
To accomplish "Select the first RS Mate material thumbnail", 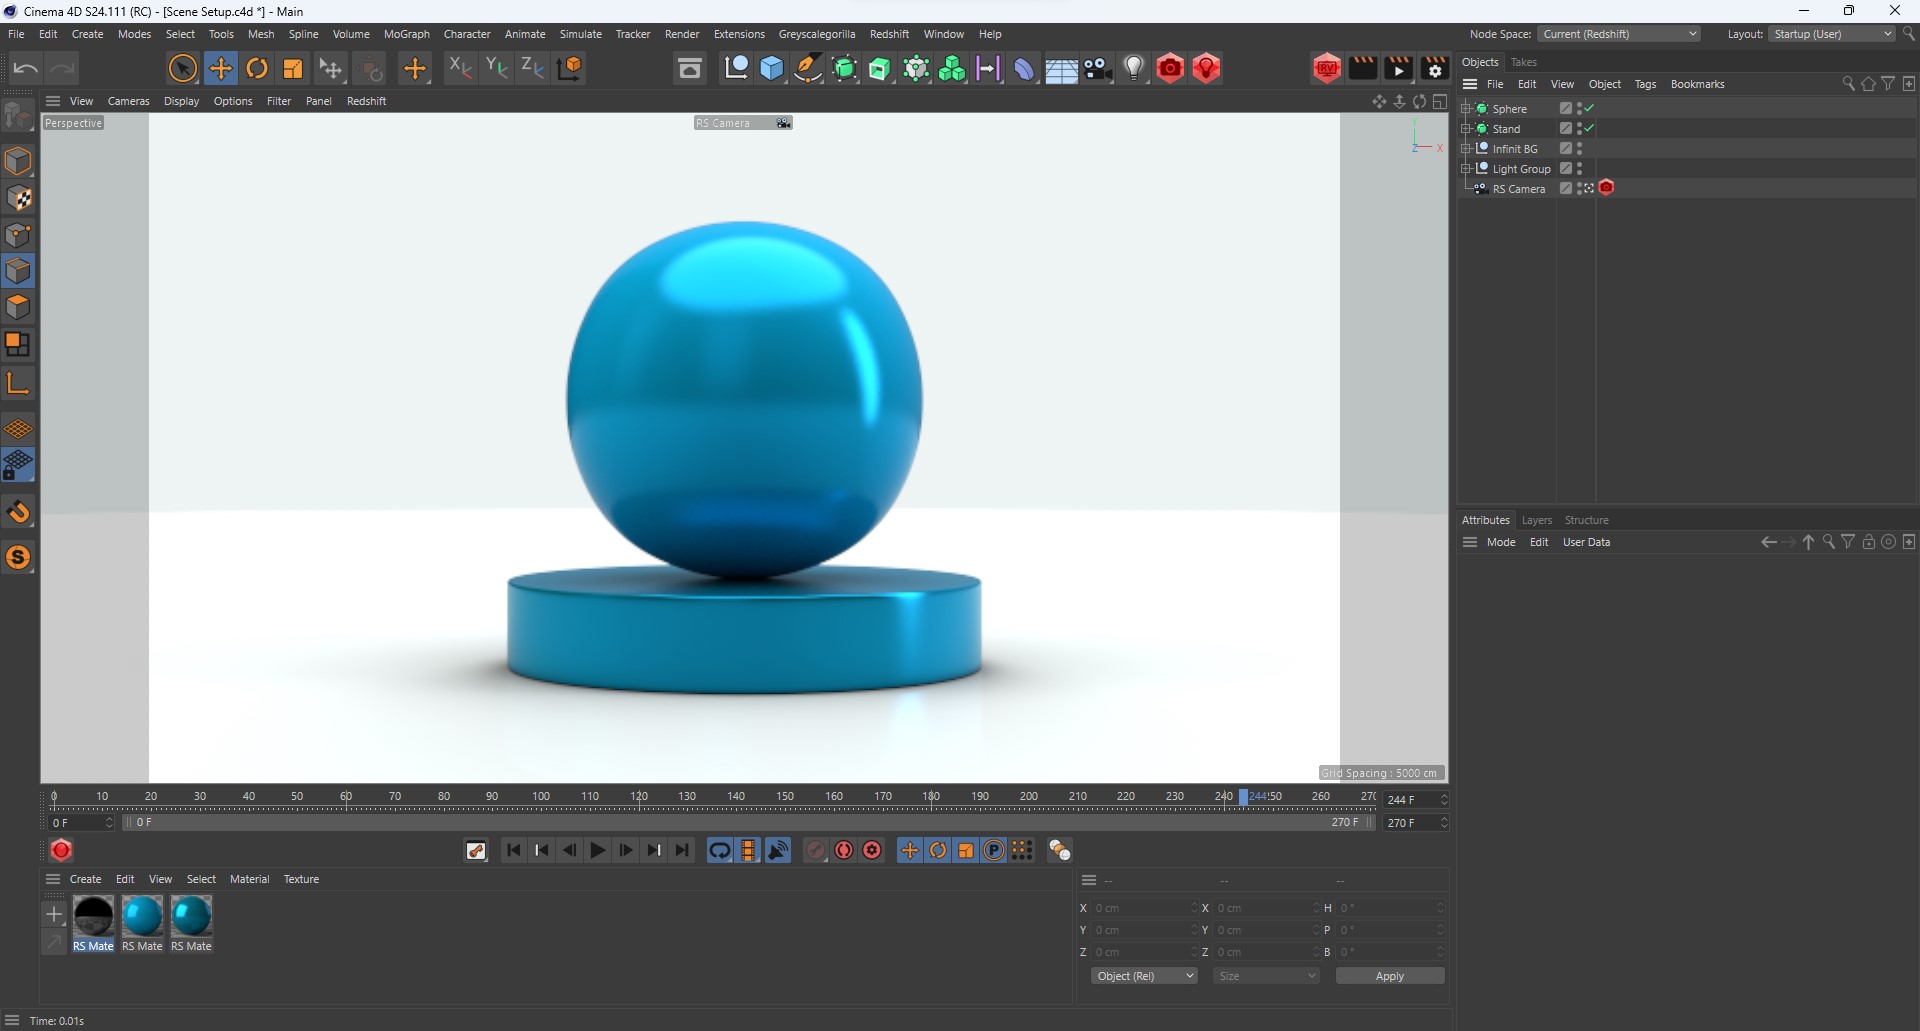I will click(93, 915).
